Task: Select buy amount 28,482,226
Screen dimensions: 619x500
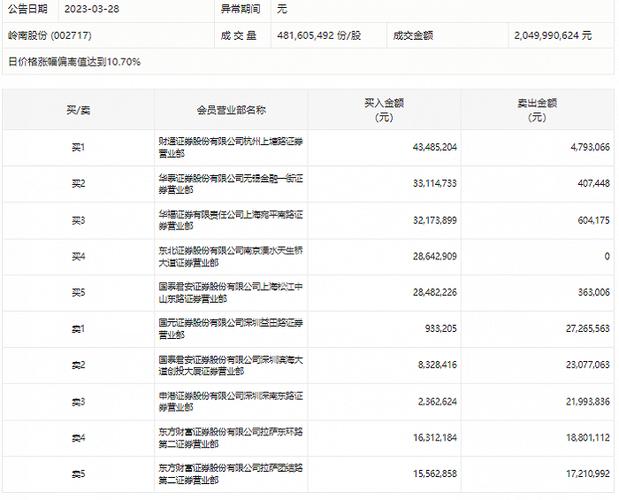Action: (x=435, y=292)
